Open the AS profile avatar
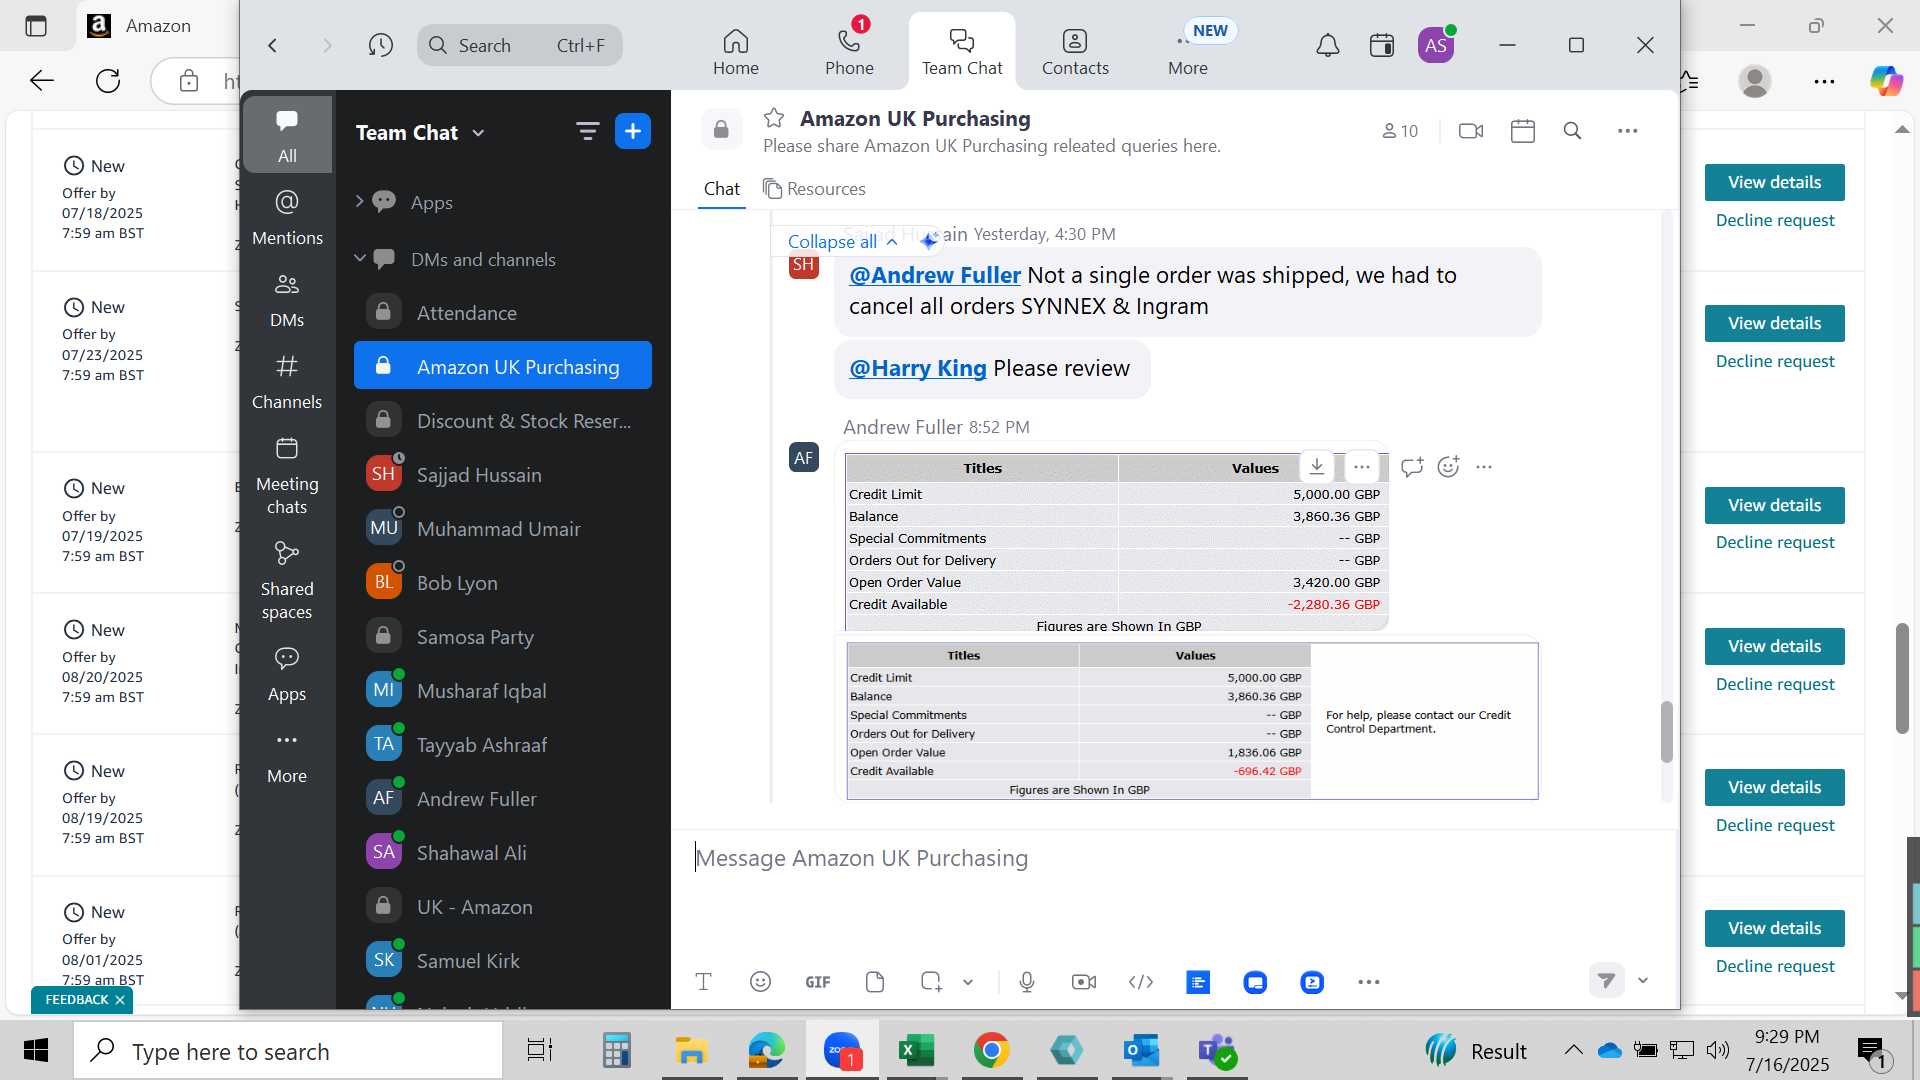1920x1080 pixels. pos(1436,45)
